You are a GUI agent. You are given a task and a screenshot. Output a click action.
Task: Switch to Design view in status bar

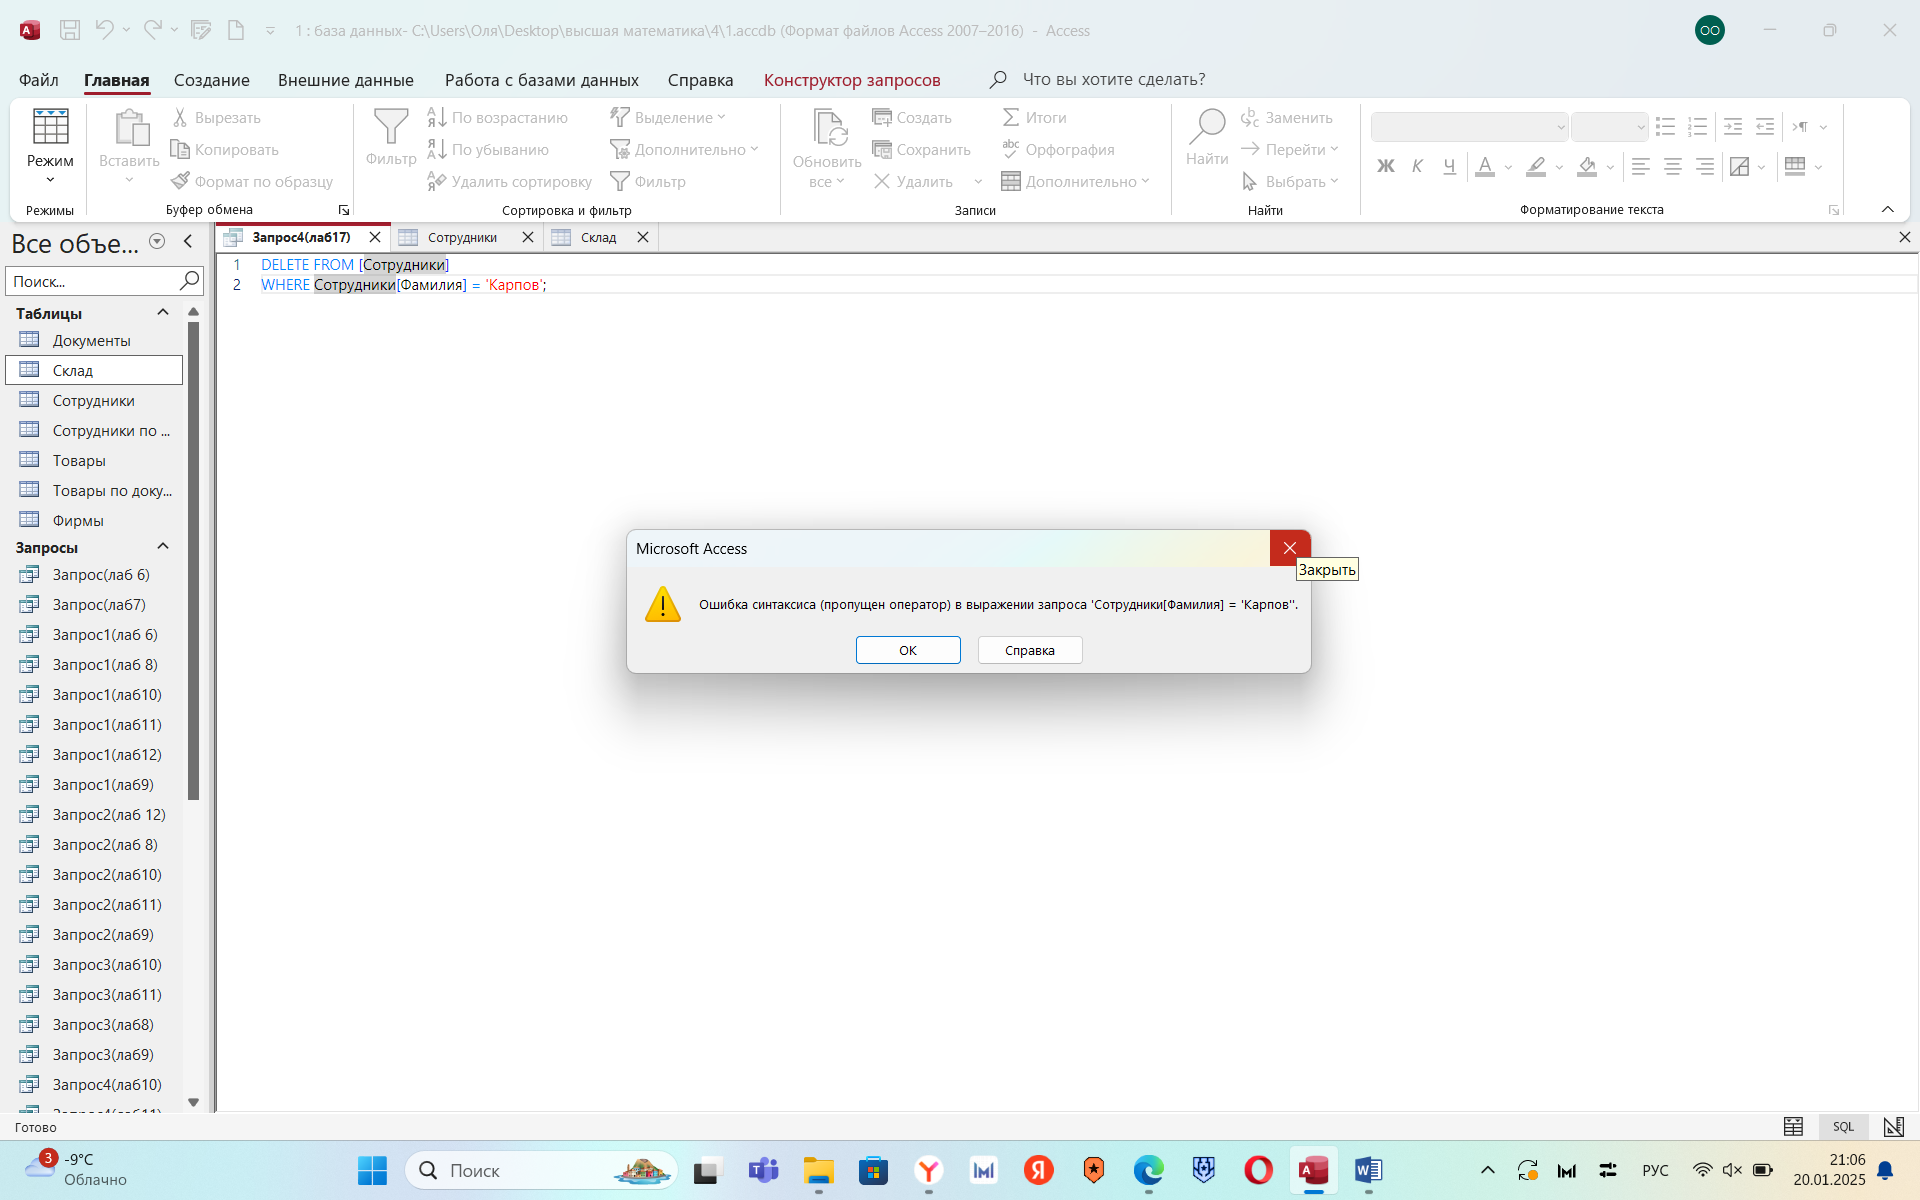click(1893, 1127)
